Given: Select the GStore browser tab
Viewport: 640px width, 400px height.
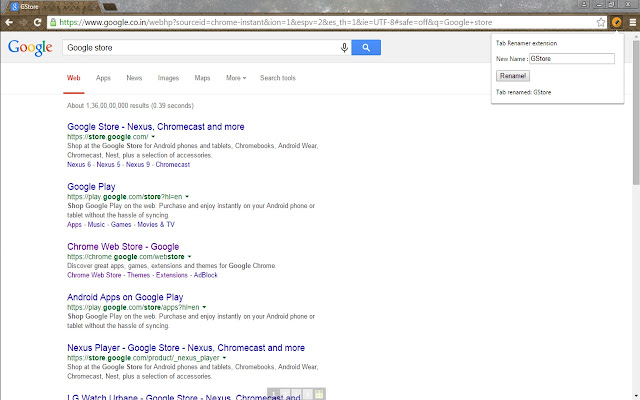Looking at the screenshot, I should click(x=51, y=7).
